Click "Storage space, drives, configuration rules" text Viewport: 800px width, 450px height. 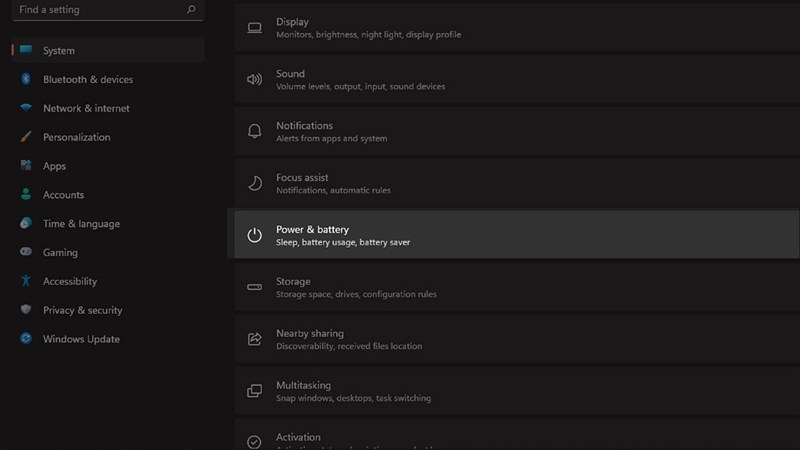pyautogui.click(x=356, y=294)
